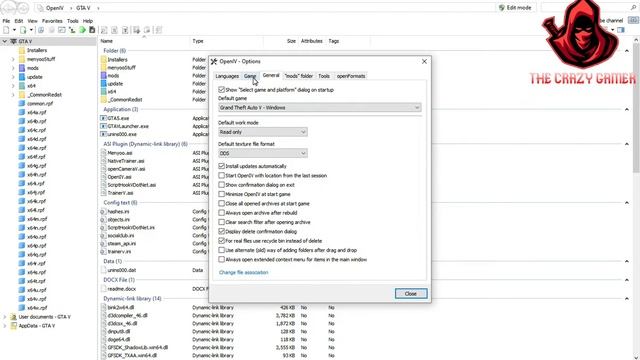This screenshot has height=360, width=640.
Task: Click the OpenIV breadcrumb in address bar
Action: click(x=55, y=8)
